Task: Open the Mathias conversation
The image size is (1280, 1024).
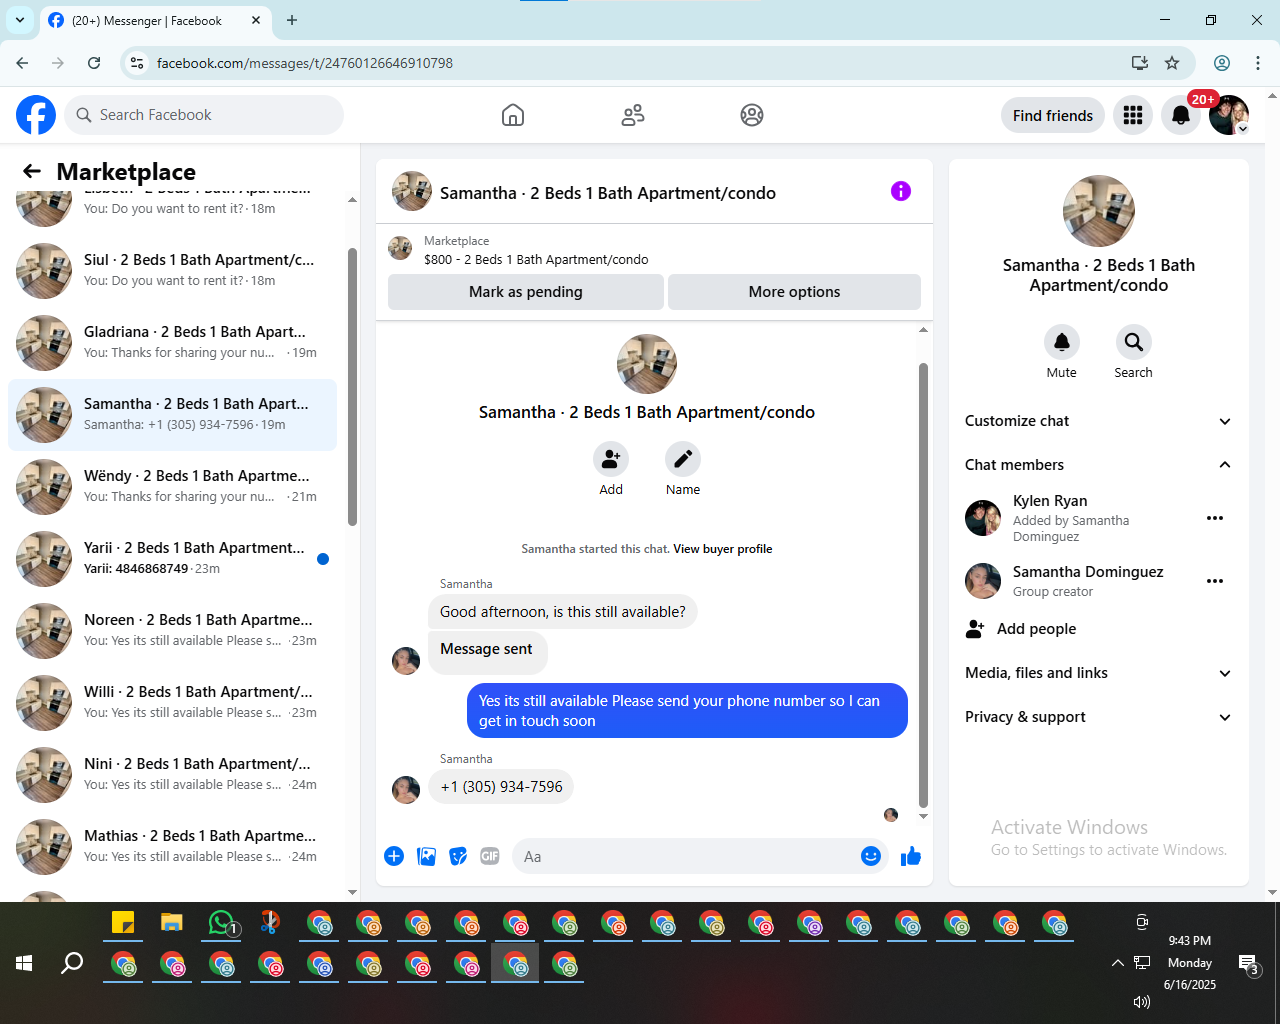Action: [x=172, y=847]
